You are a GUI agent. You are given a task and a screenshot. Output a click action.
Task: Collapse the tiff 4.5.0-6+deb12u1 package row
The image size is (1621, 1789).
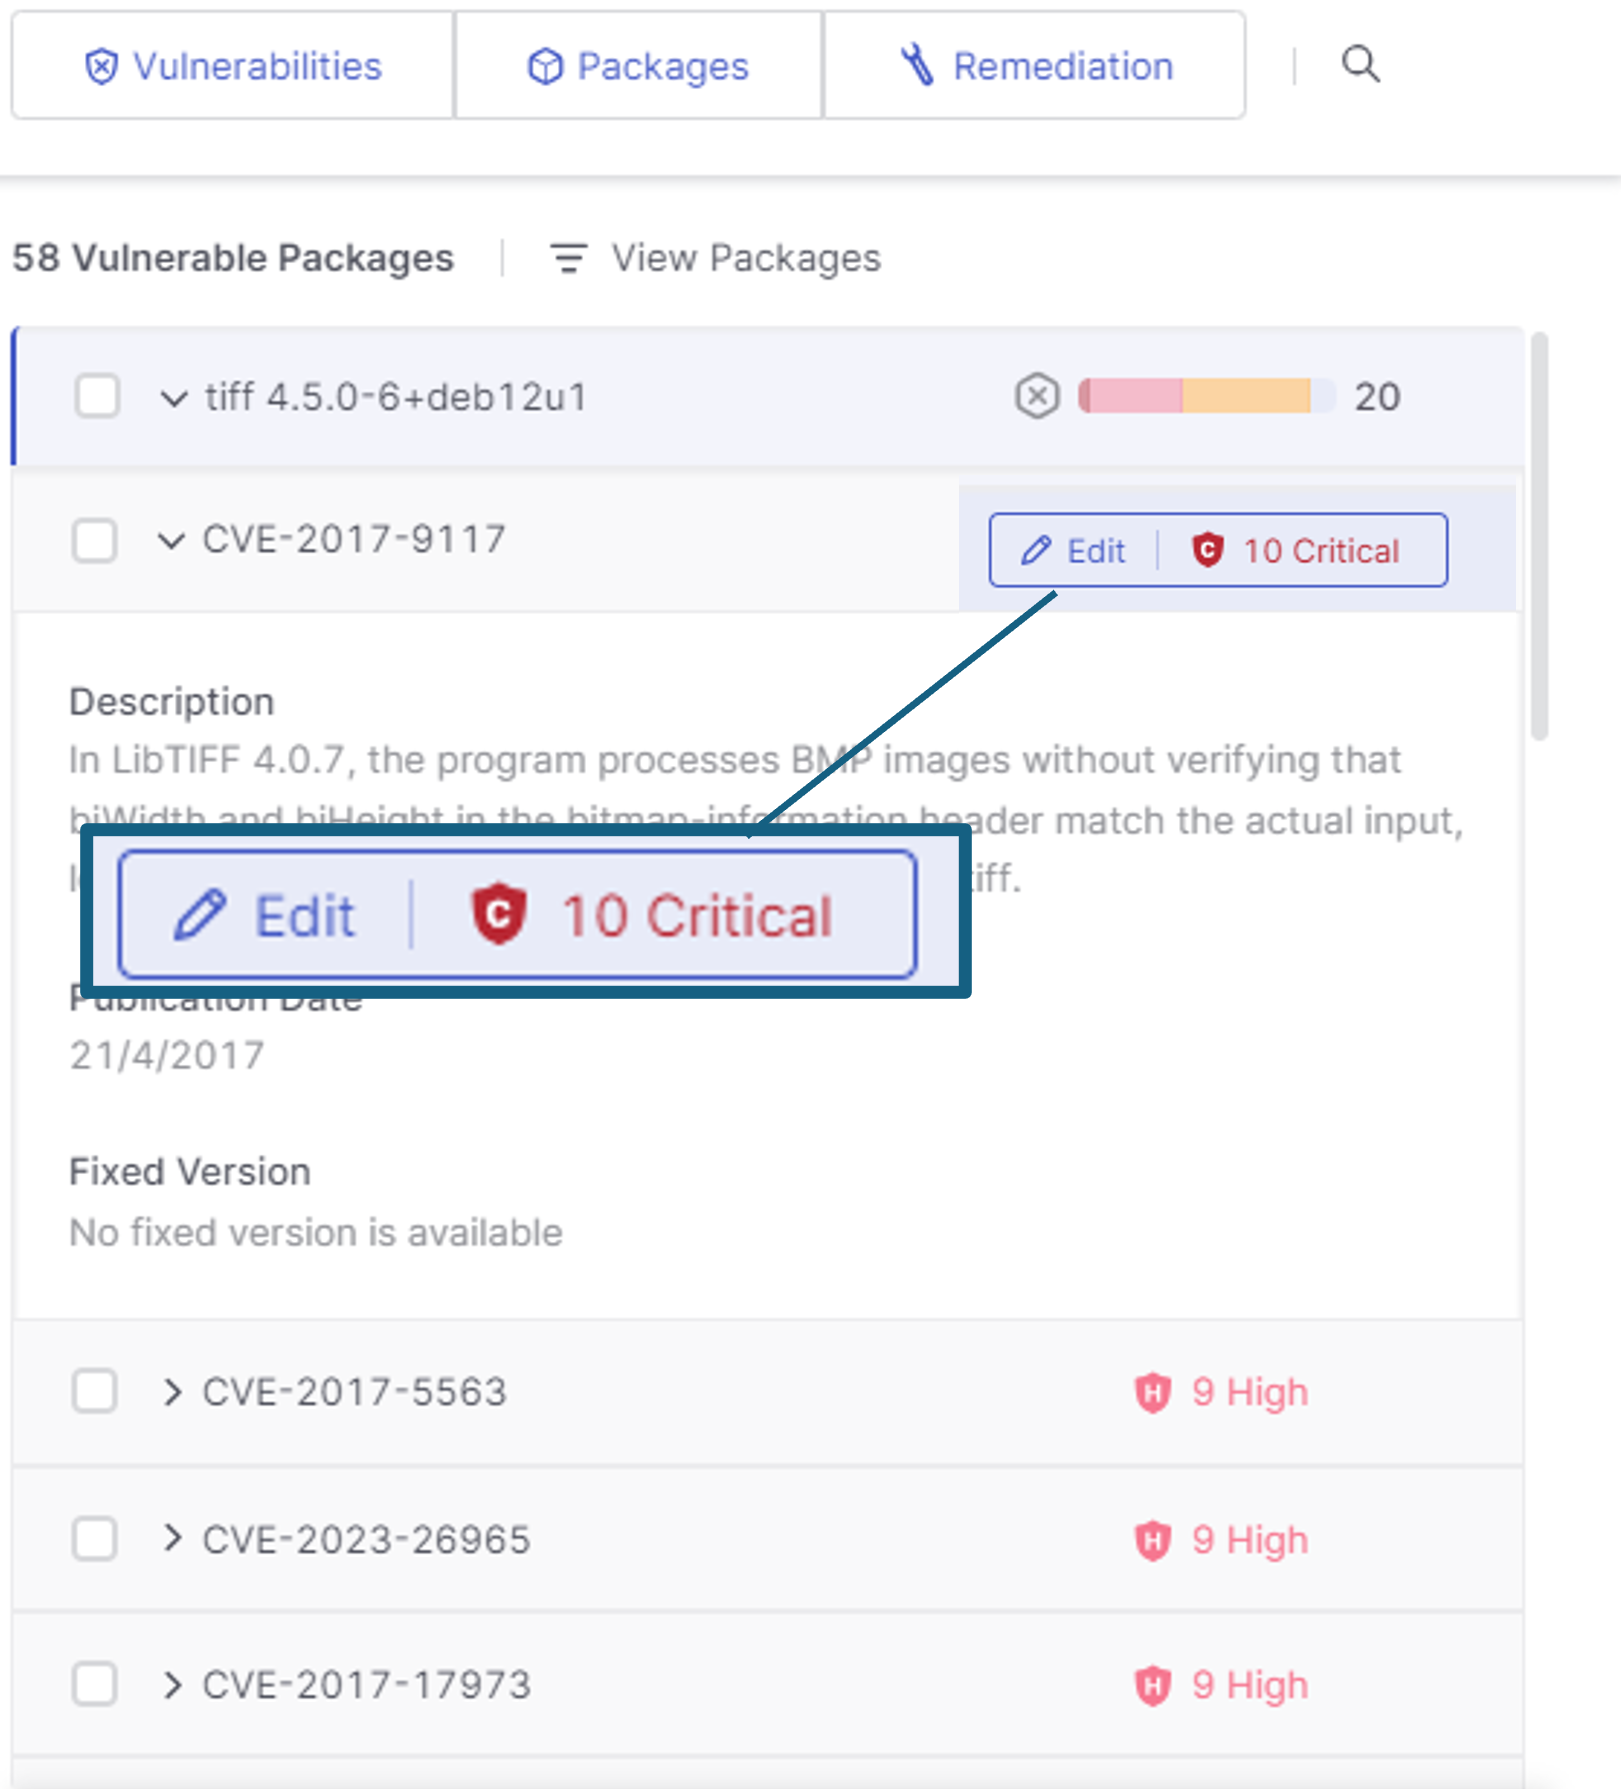(174, 398)
